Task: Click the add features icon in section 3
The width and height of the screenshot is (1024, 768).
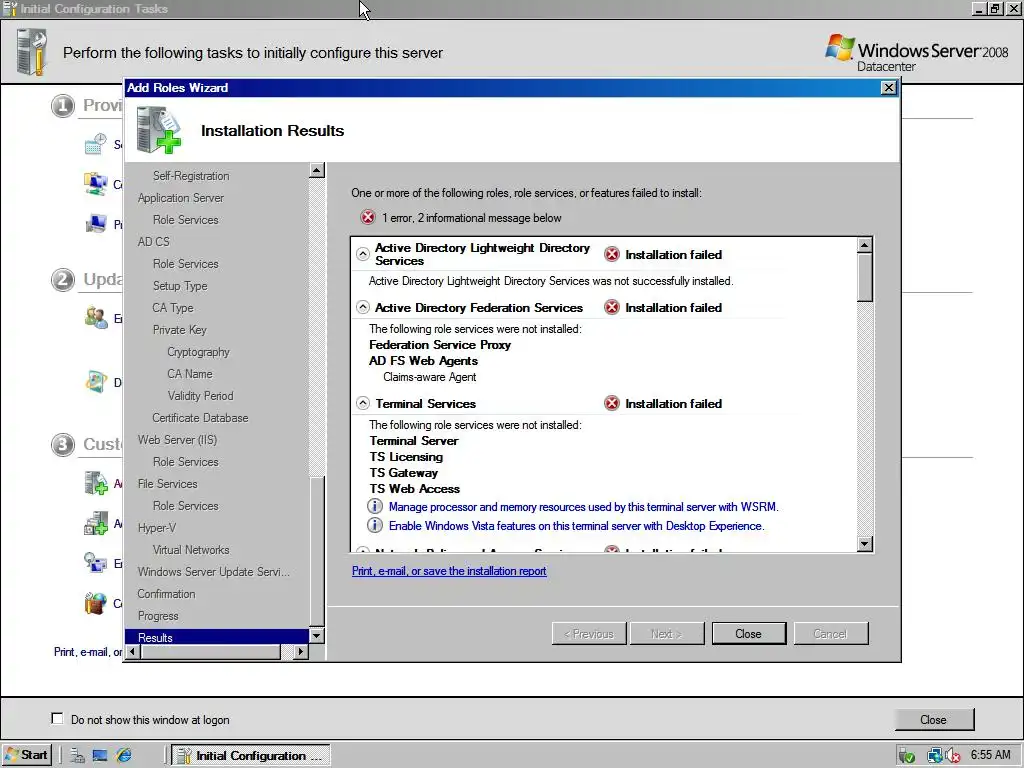Action: click(96, 523)
